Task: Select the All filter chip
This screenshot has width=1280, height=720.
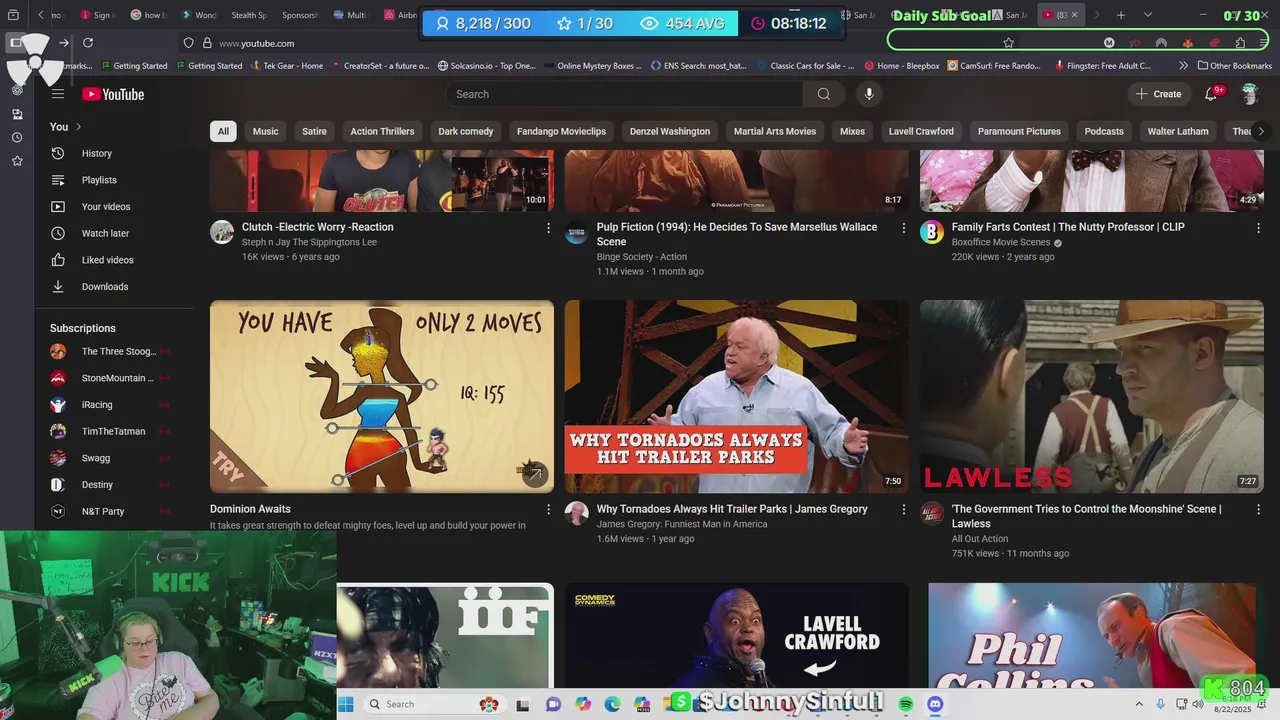Action: pos(223,131)
